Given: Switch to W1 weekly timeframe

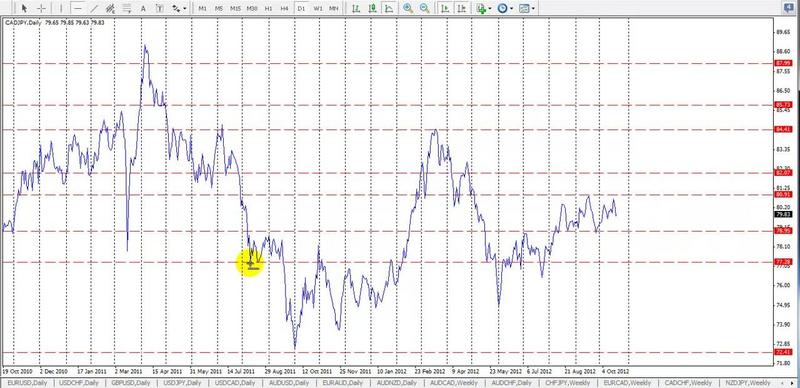Looking at the screenshot, I should pos(317,8).
